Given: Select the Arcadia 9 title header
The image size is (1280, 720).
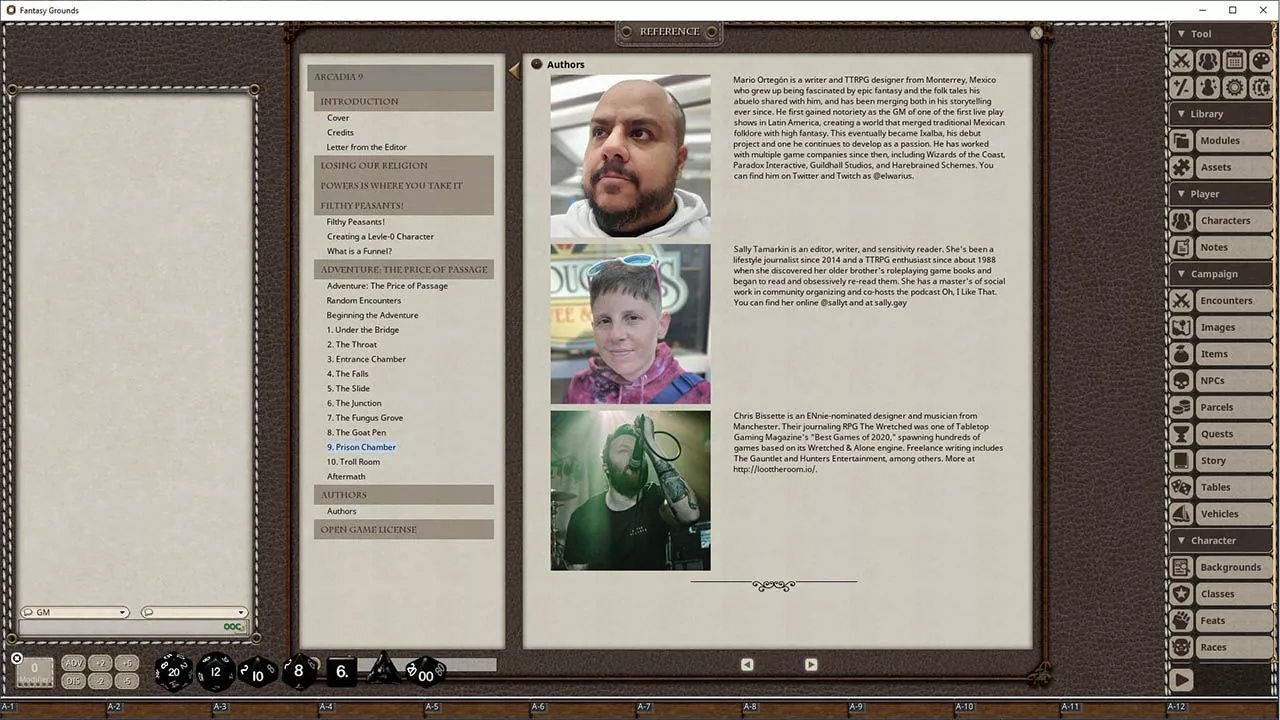Looking at the screenshot, I should 401,77.
